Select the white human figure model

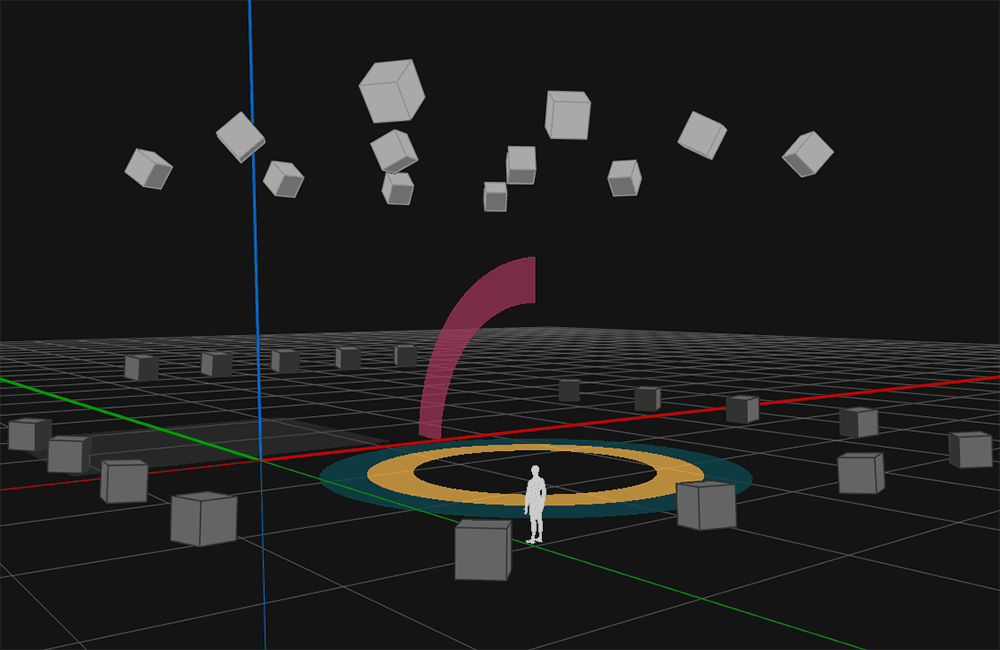tap(535, 504)
